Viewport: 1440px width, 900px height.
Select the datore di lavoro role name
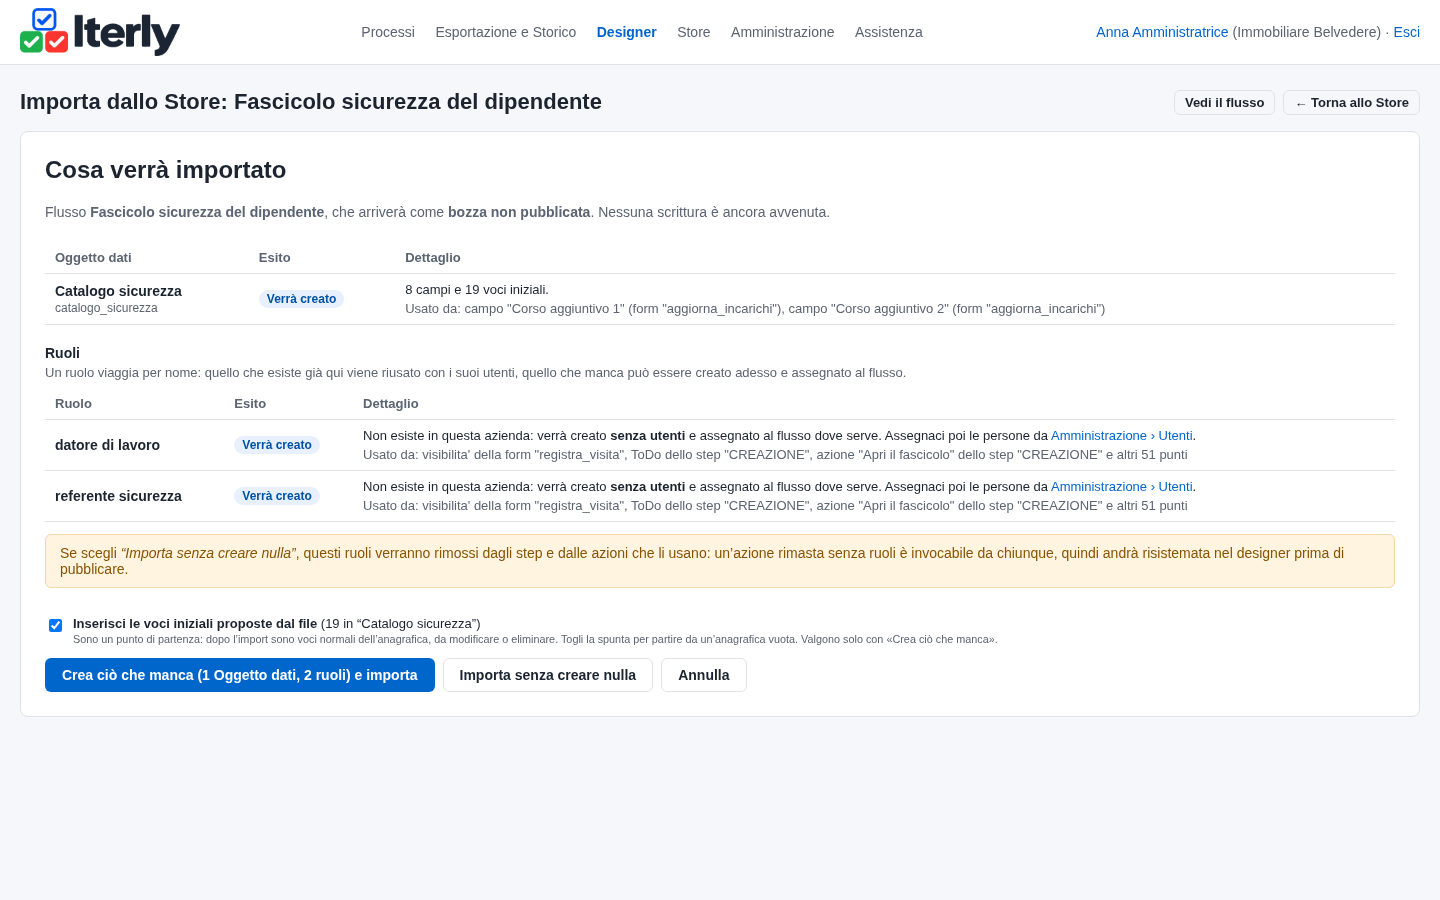click(x=107, y=445)
